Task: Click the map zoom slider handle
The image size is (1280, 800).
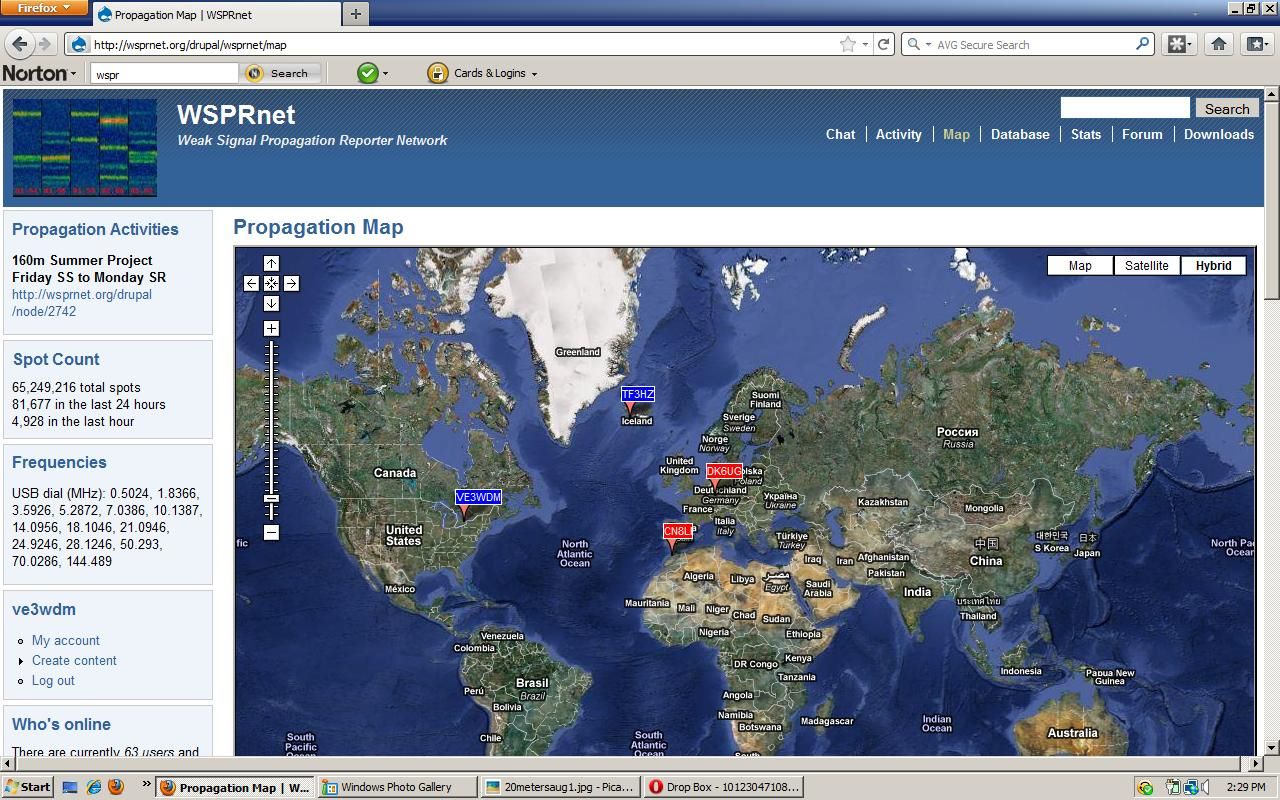Action: click(271, 498)
